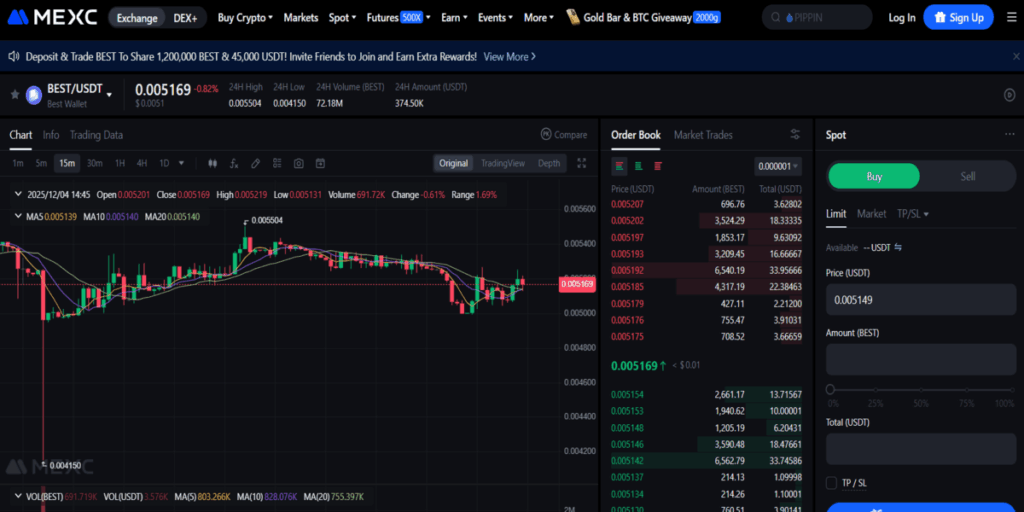Image resolution: width=1024 pixels, height=512 pixels.
Task: Open the indicators fx tool
Action: [234, 163]
